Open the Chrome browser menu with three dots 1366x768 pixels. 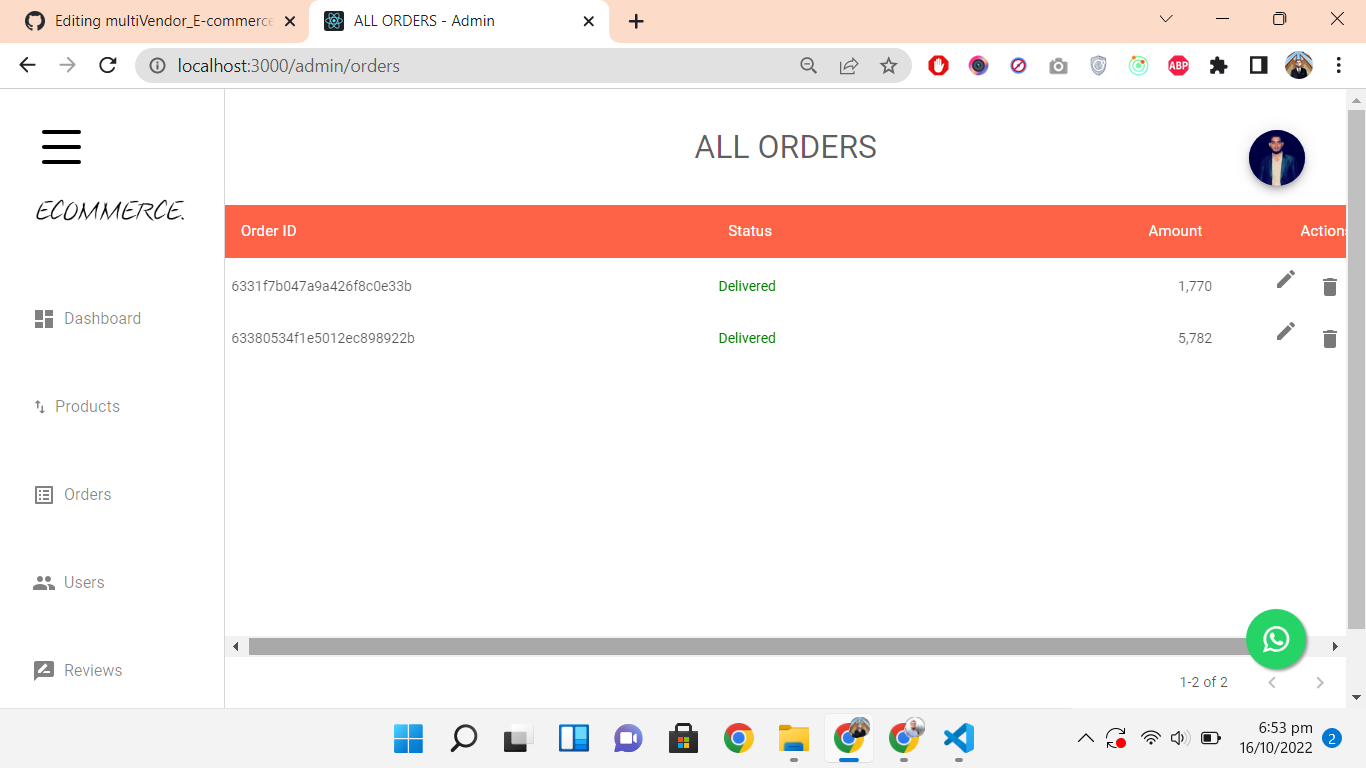pyautogui.click(x=1338, y=65)
